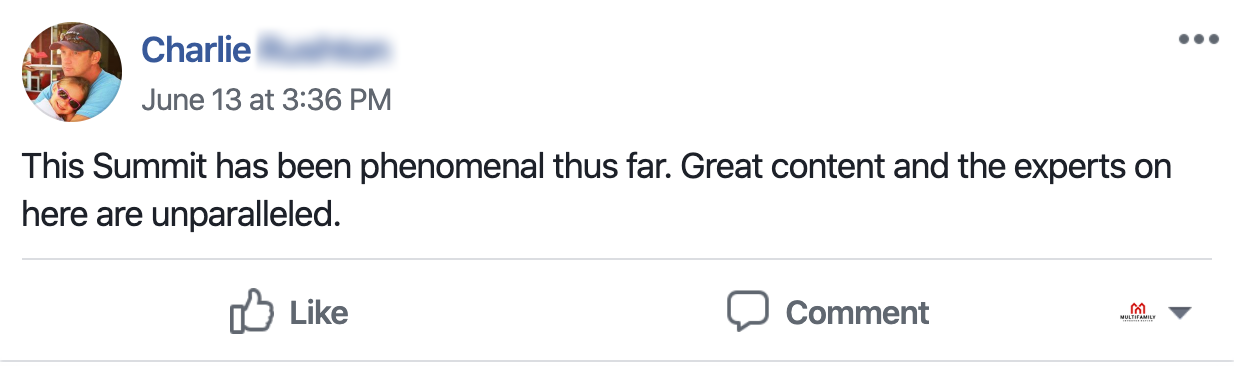Click the Multifamily page logo icon
Viewport: 1234px width, 366px height.
[1138, 312]
